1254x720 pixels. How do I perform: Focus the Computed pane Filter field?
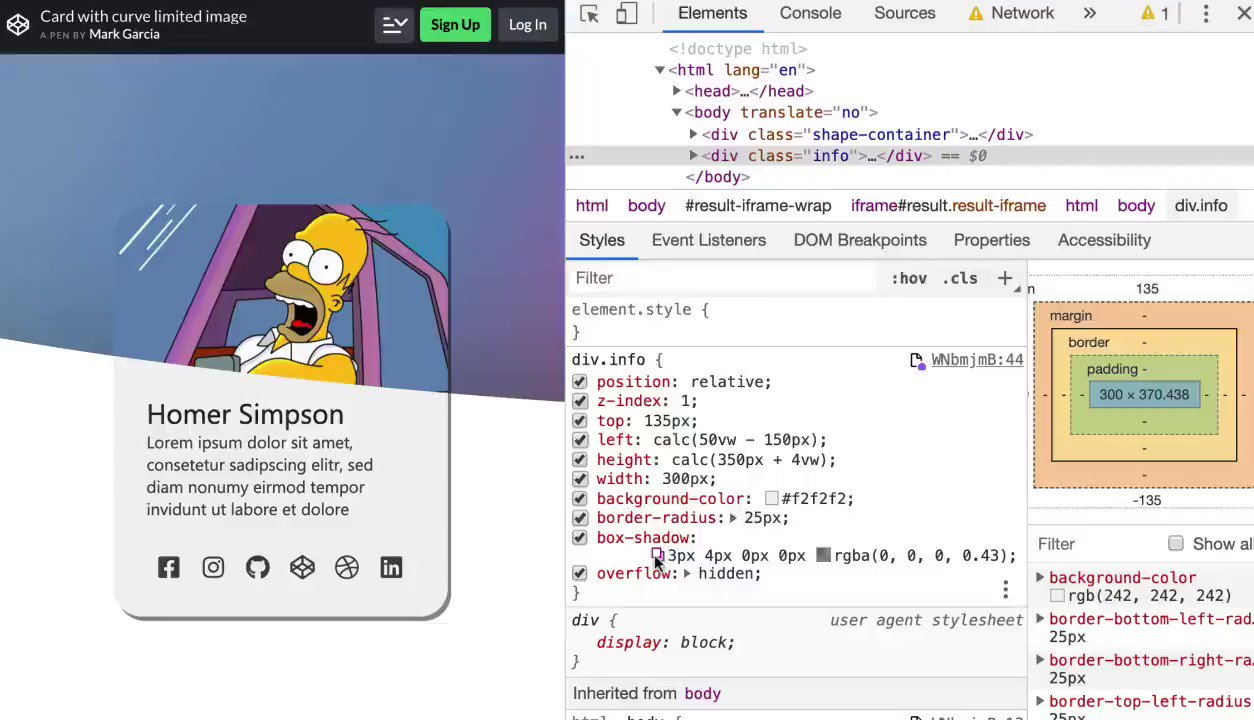pyautogui.click(x=1095, y=544)
